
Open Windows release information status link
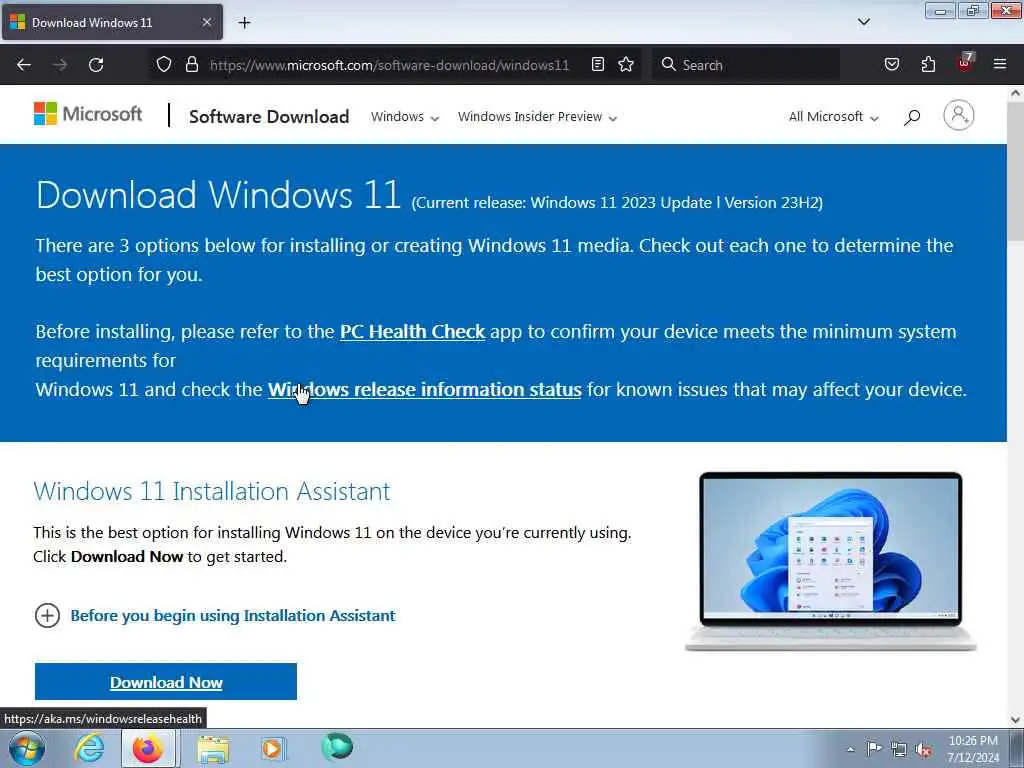click(424, 390)
